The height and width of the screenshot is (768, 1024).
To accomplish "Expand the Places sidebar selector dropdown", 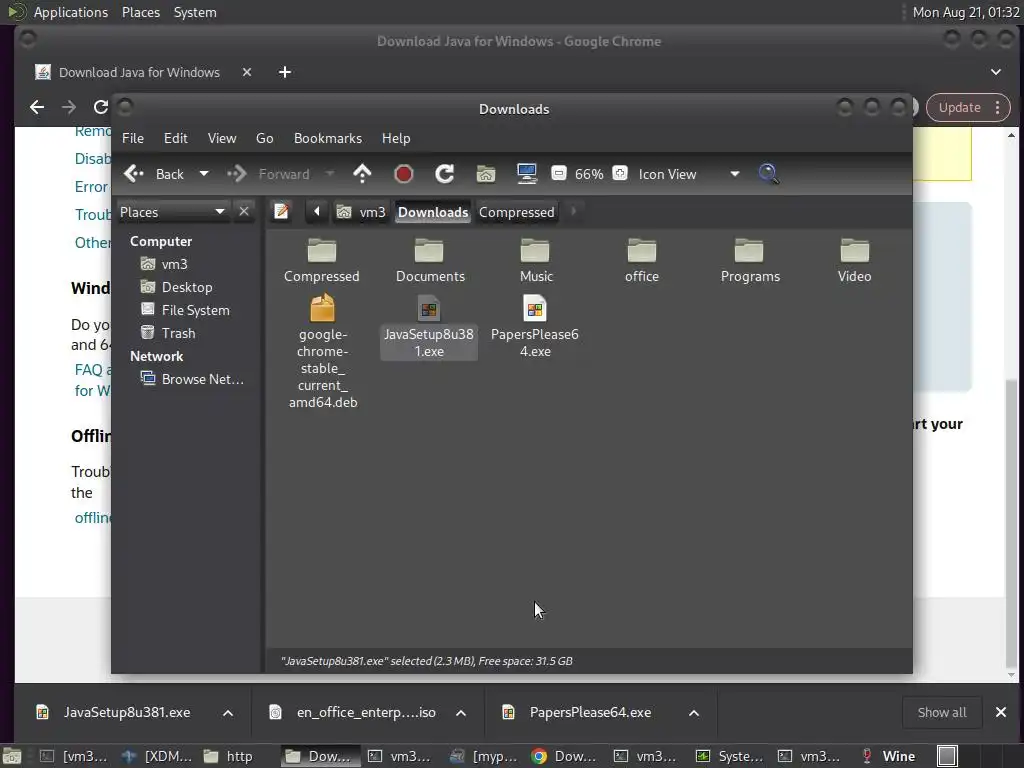I will [x=172, y=212].
